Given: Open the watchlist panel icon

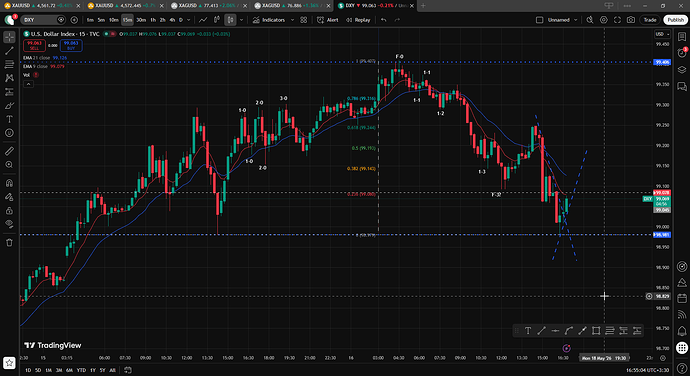Looking at the screenshot, I should tap(682, 37).
